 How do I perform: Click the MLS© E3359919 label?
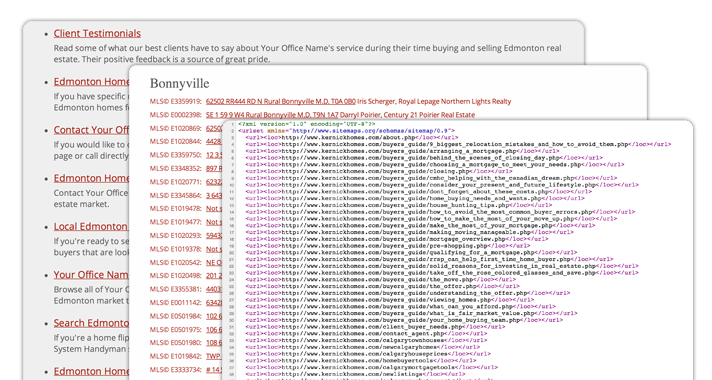[x=176, y=101]
